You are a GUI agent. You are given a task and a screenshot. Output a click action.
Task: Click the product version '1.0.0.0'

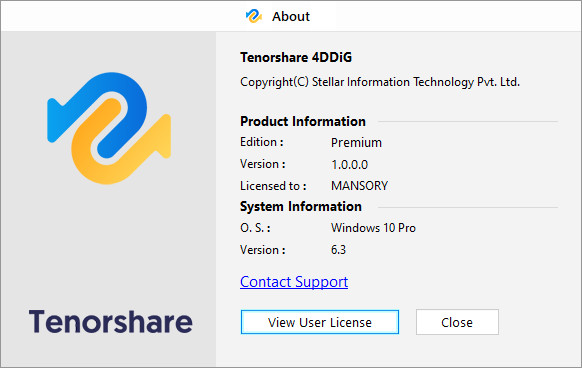(x=349, y=165)
